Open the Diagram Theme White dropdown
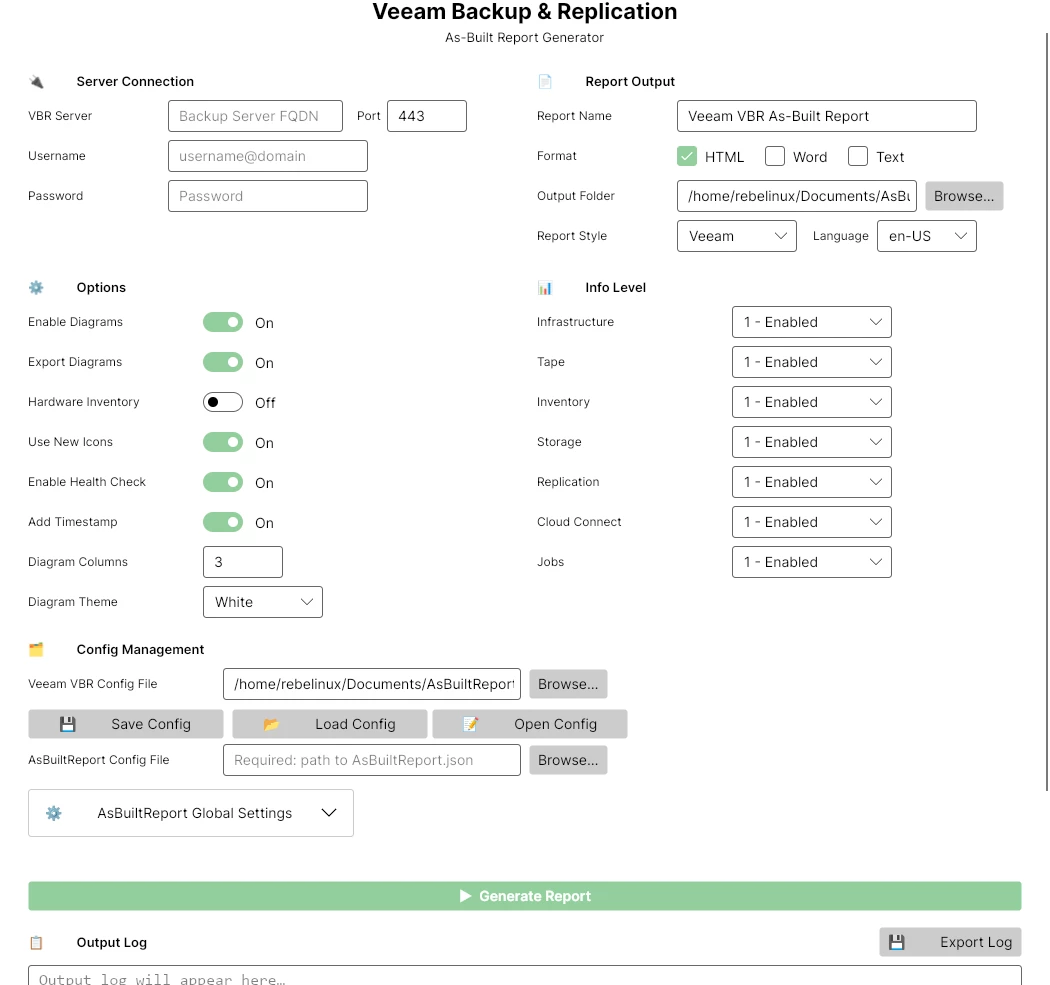1050x985 pixels. tap(262, 603)
